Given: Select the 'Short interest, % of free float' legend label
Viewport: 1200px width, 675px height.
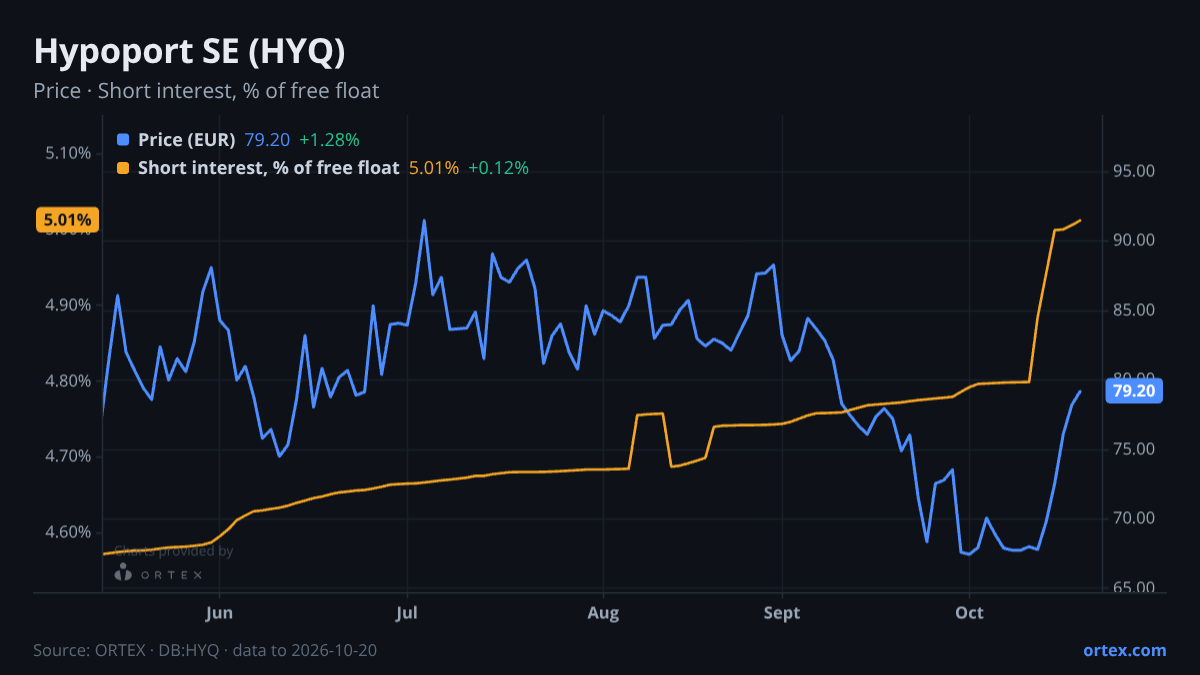Looking at the screenshot, I should point(269,168).
